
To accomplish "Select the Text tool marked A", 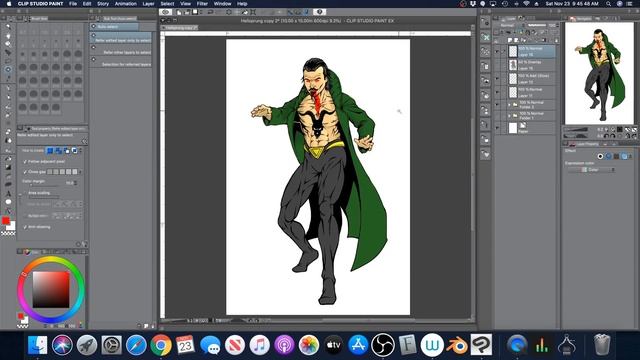I will click(8, 193).
